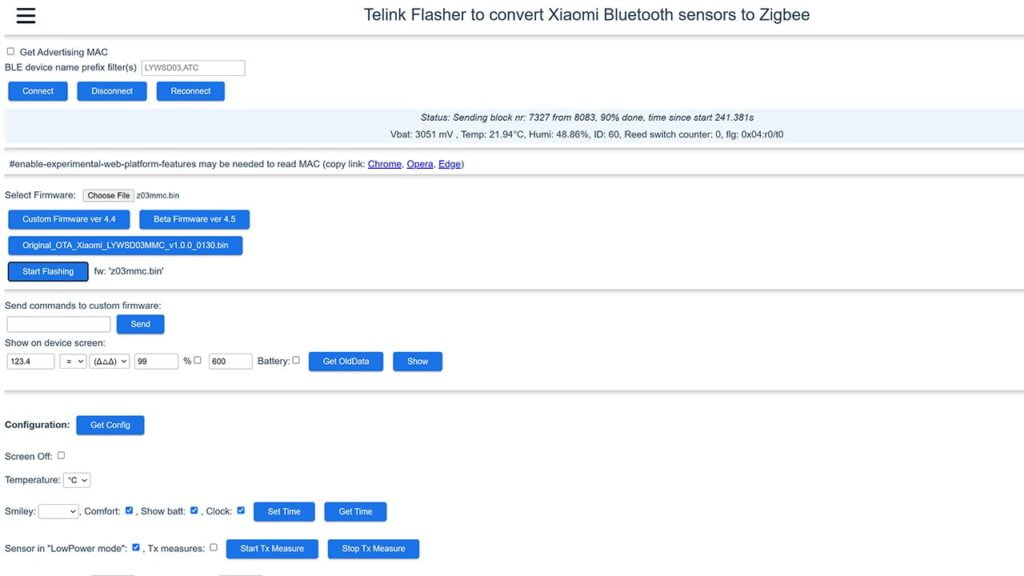
Task: Select Beta Firmware ver 4.5
Action: (195, 219)
